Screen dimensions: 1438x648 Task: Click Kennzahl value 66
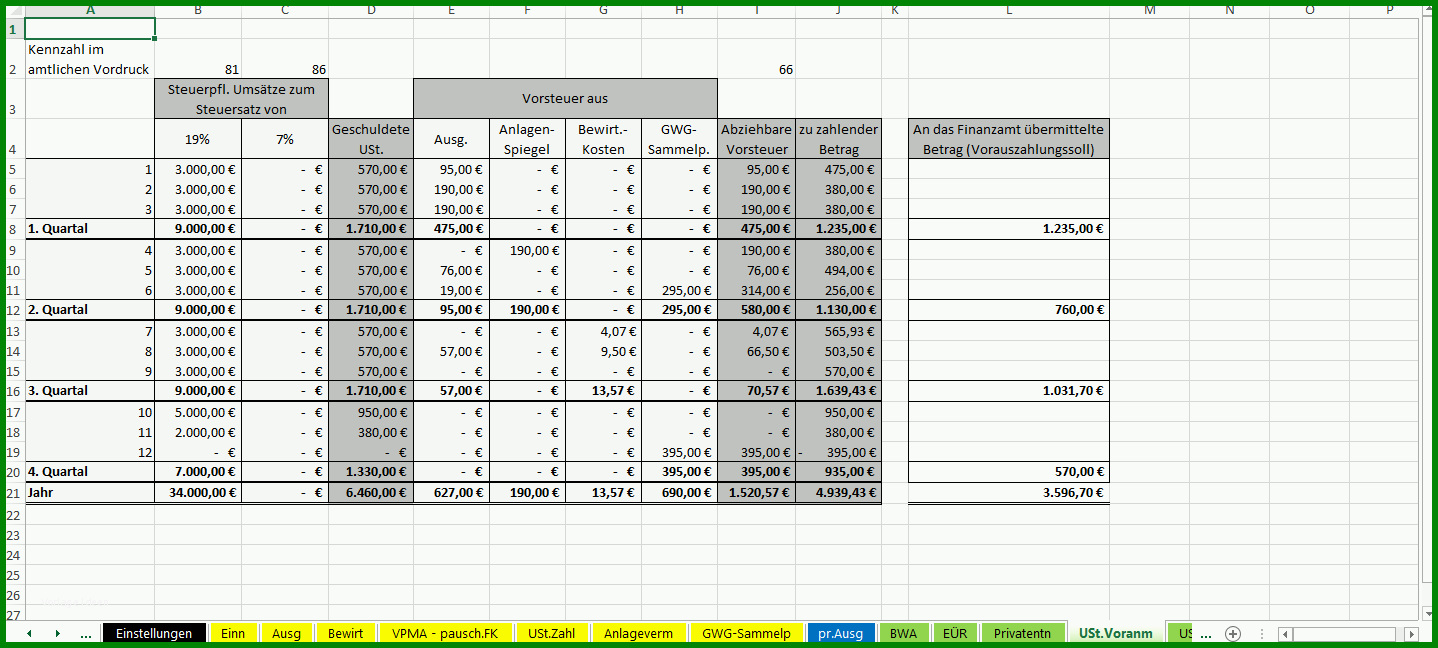[x=757, y=59]
